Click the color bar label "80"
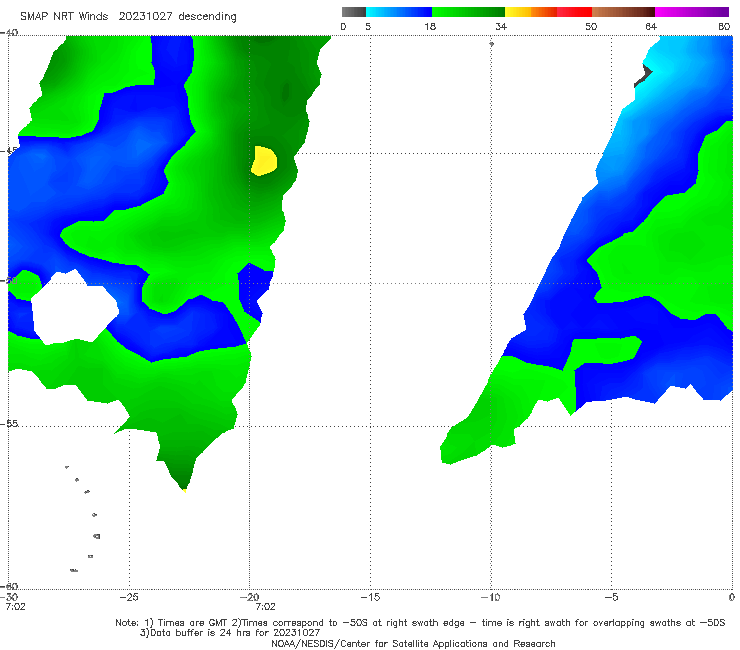The image size is (740, 650). point(724,26)
